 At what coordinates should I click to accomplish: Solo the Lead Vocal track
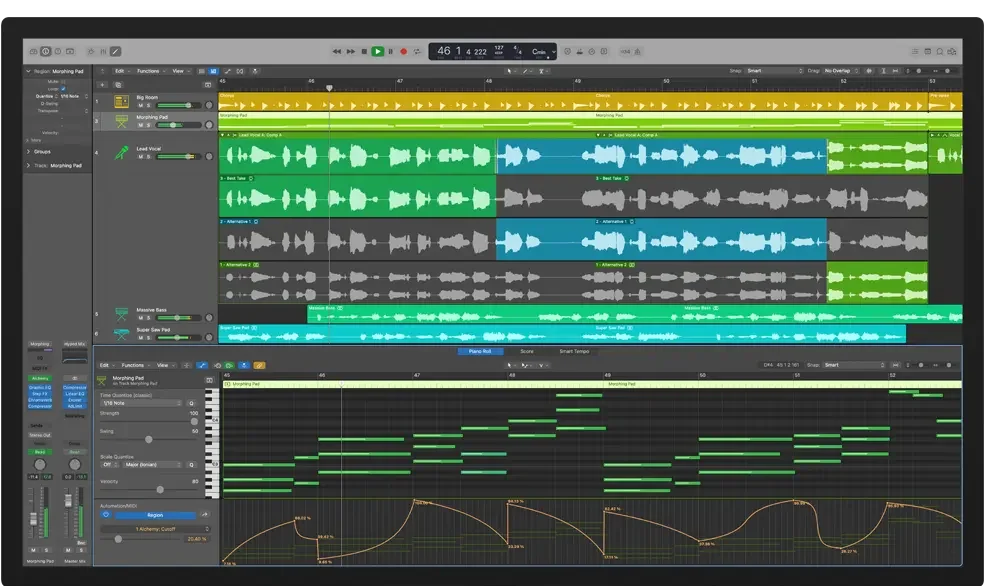click(147, 155)
